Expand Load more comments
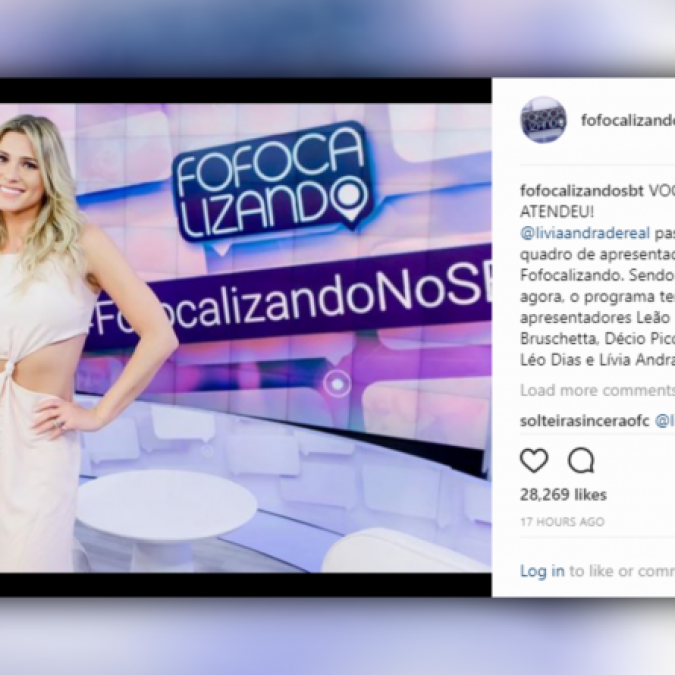The height and width of the screenshot is (675, 675). [598, 390]
